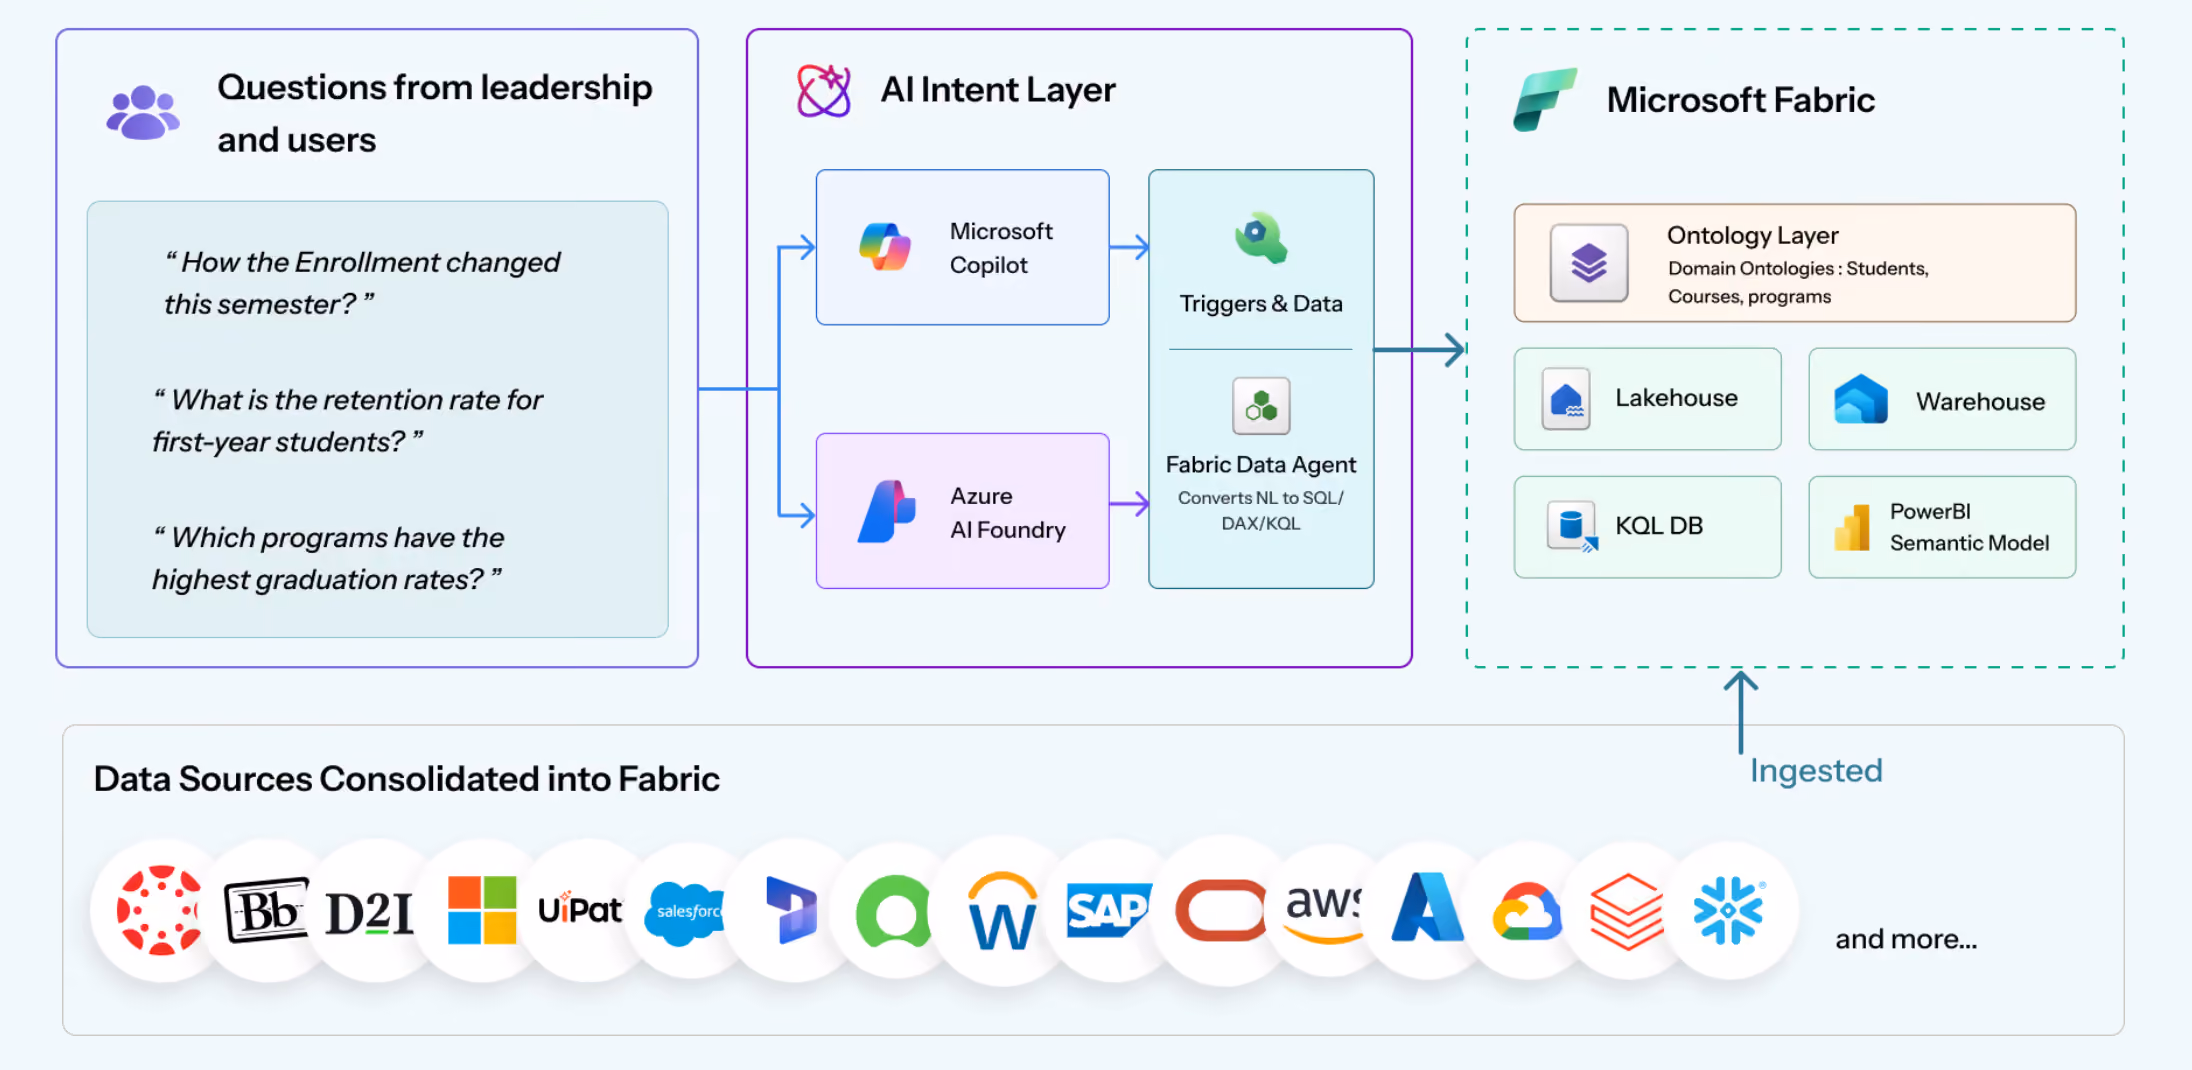Click the 'Domain Ontologies : Students, Courses, programs' text
The image size is (2192, 1070).
(x=1798, y=282)
